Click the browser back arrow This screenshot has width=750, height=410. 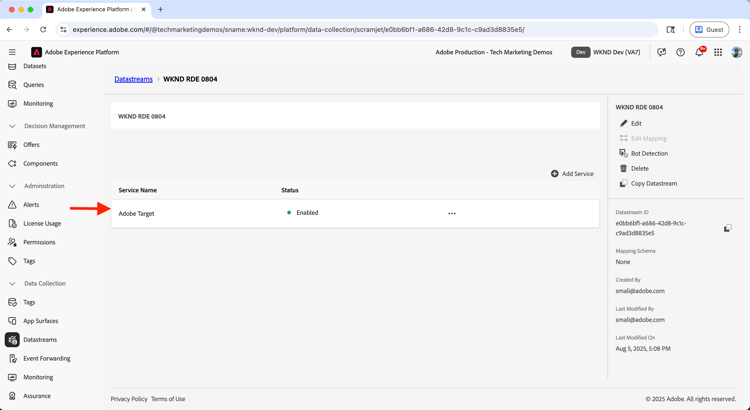point(10,30)
